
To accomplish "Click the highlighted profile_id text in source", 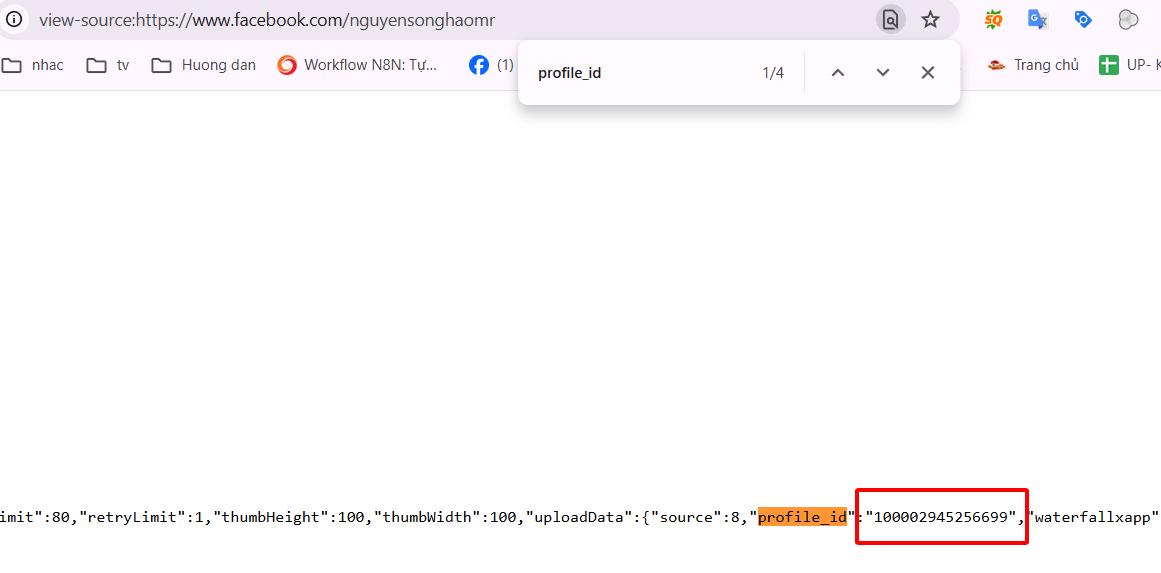I will point(802,517).
